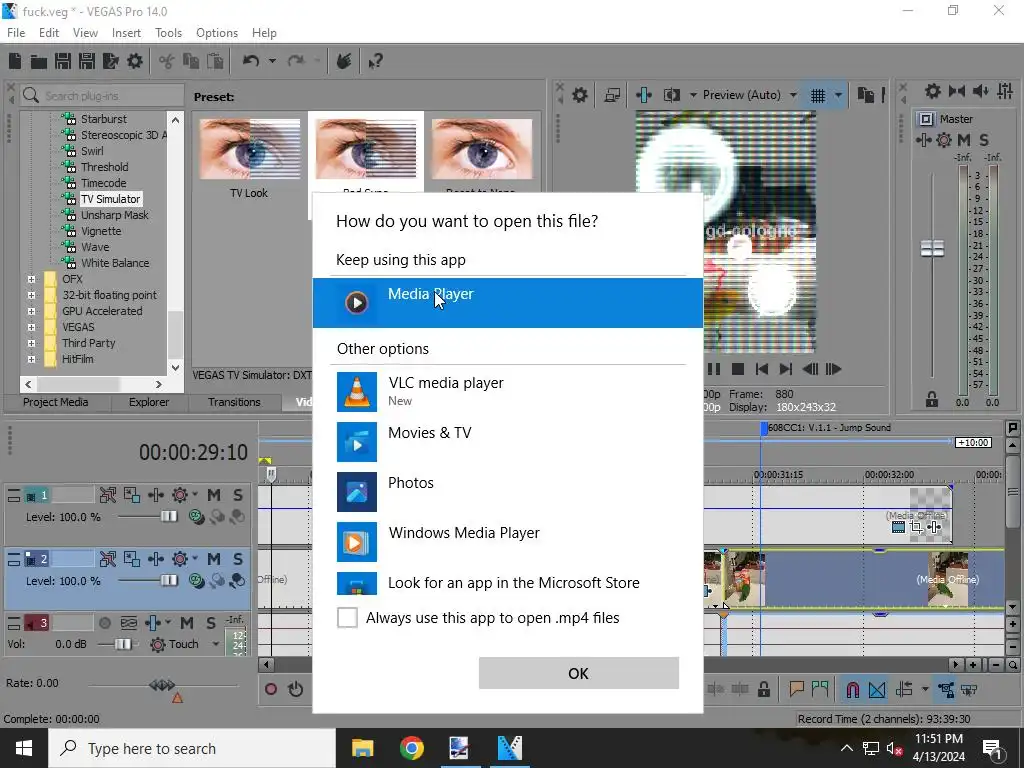Image resolution: width=1024 pixels, height=768 pixels.
Task: Open the Preview (Auto) quality dropdown
Action: point(793,95)
